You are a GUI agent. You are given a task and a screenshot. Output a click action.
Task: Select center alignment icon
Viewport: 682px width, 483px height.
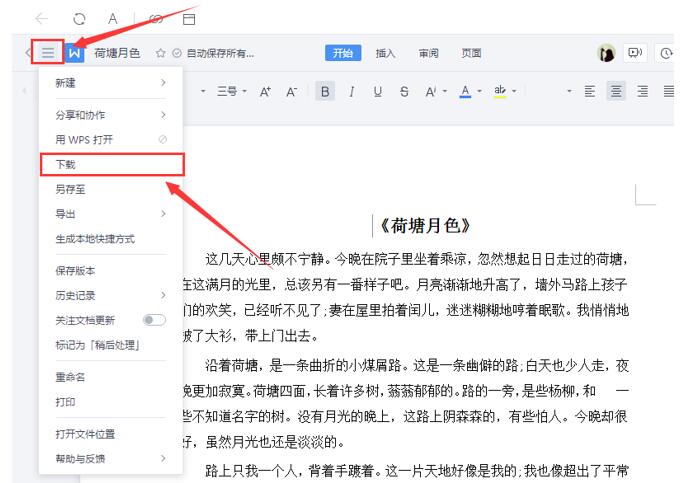[x=616, y=91]
